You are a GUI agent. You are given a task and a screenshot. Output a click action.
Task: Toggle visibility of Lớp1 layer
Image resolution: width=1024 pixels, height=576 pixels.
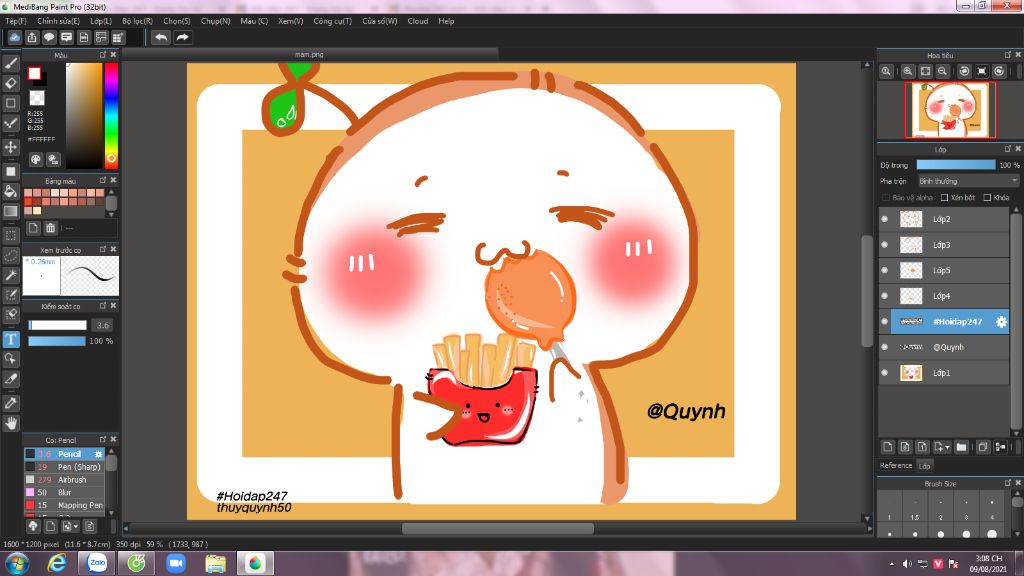pyautogui.click(x=885, y=373)
